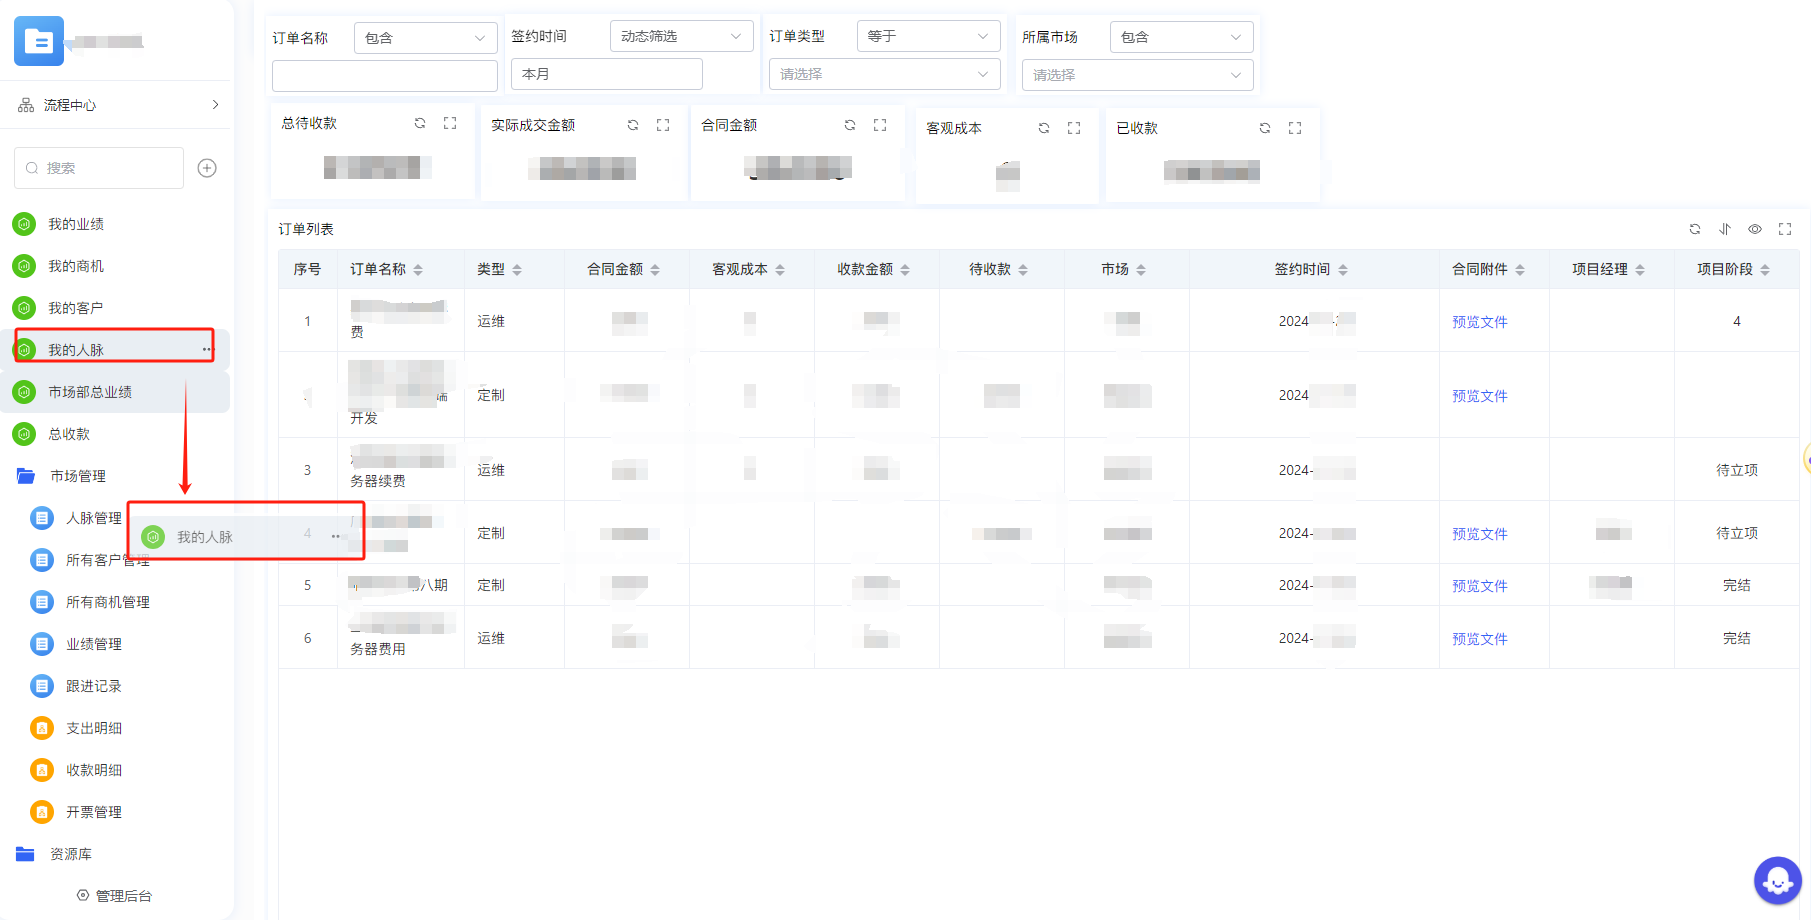Open the 签约时间 动态筛选 dropdown
Image resolution: width=1811 pixels, height=920 pixels.
681,36
